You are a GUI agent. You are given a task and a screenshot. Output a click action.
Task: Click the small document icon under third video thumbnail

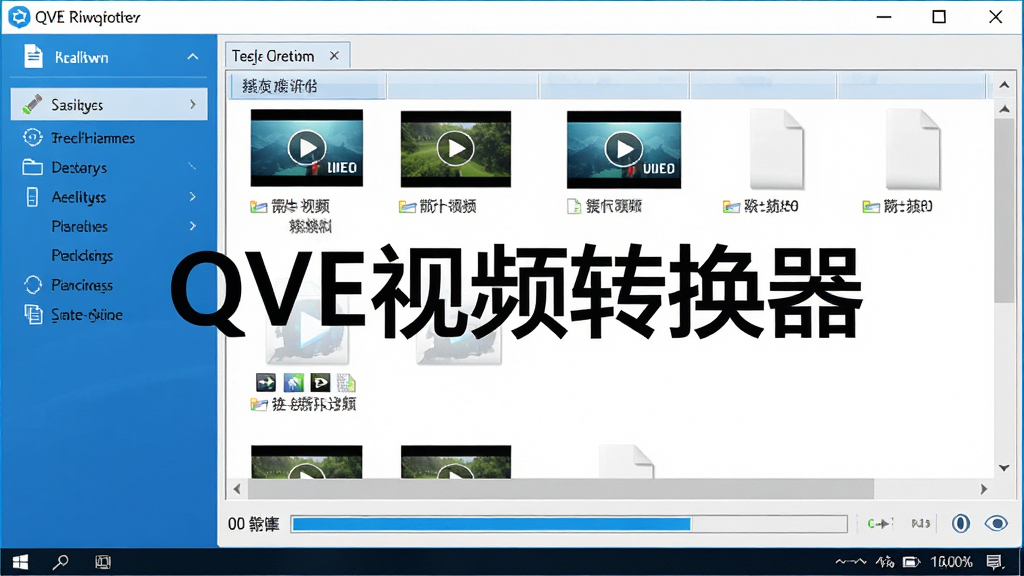573,206
